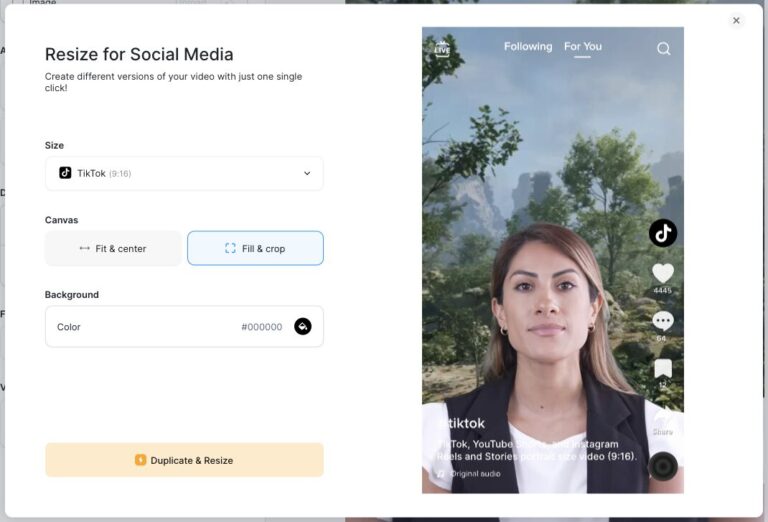Tap the heart like icon
The width and height of the screenshot is (768, 522).
tap(662, 273)
